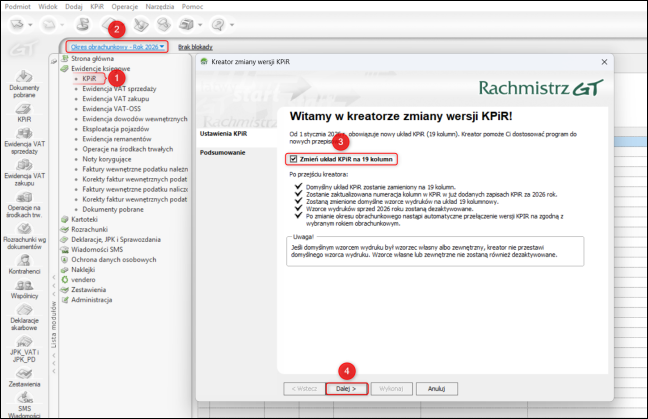Image resolution: width=648 pixels, height=419 pixels.
Task: Select Podsumowanie wizard step
Action: tap(223, 152)
